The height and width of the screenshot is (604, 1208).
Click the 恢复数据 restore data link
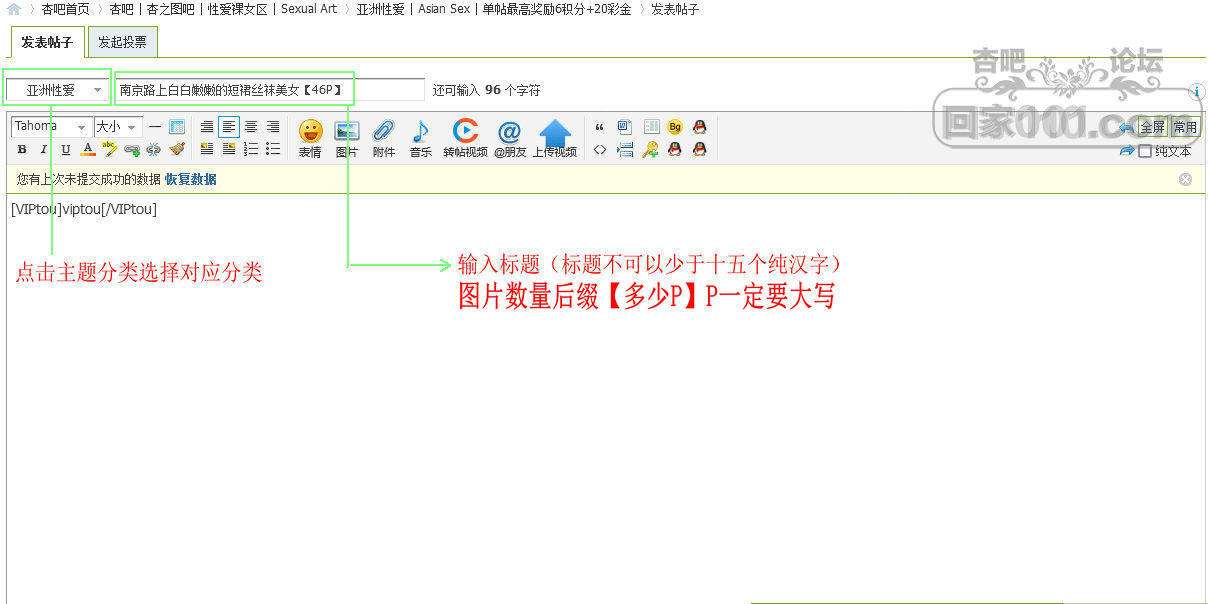tap(190, 180)
